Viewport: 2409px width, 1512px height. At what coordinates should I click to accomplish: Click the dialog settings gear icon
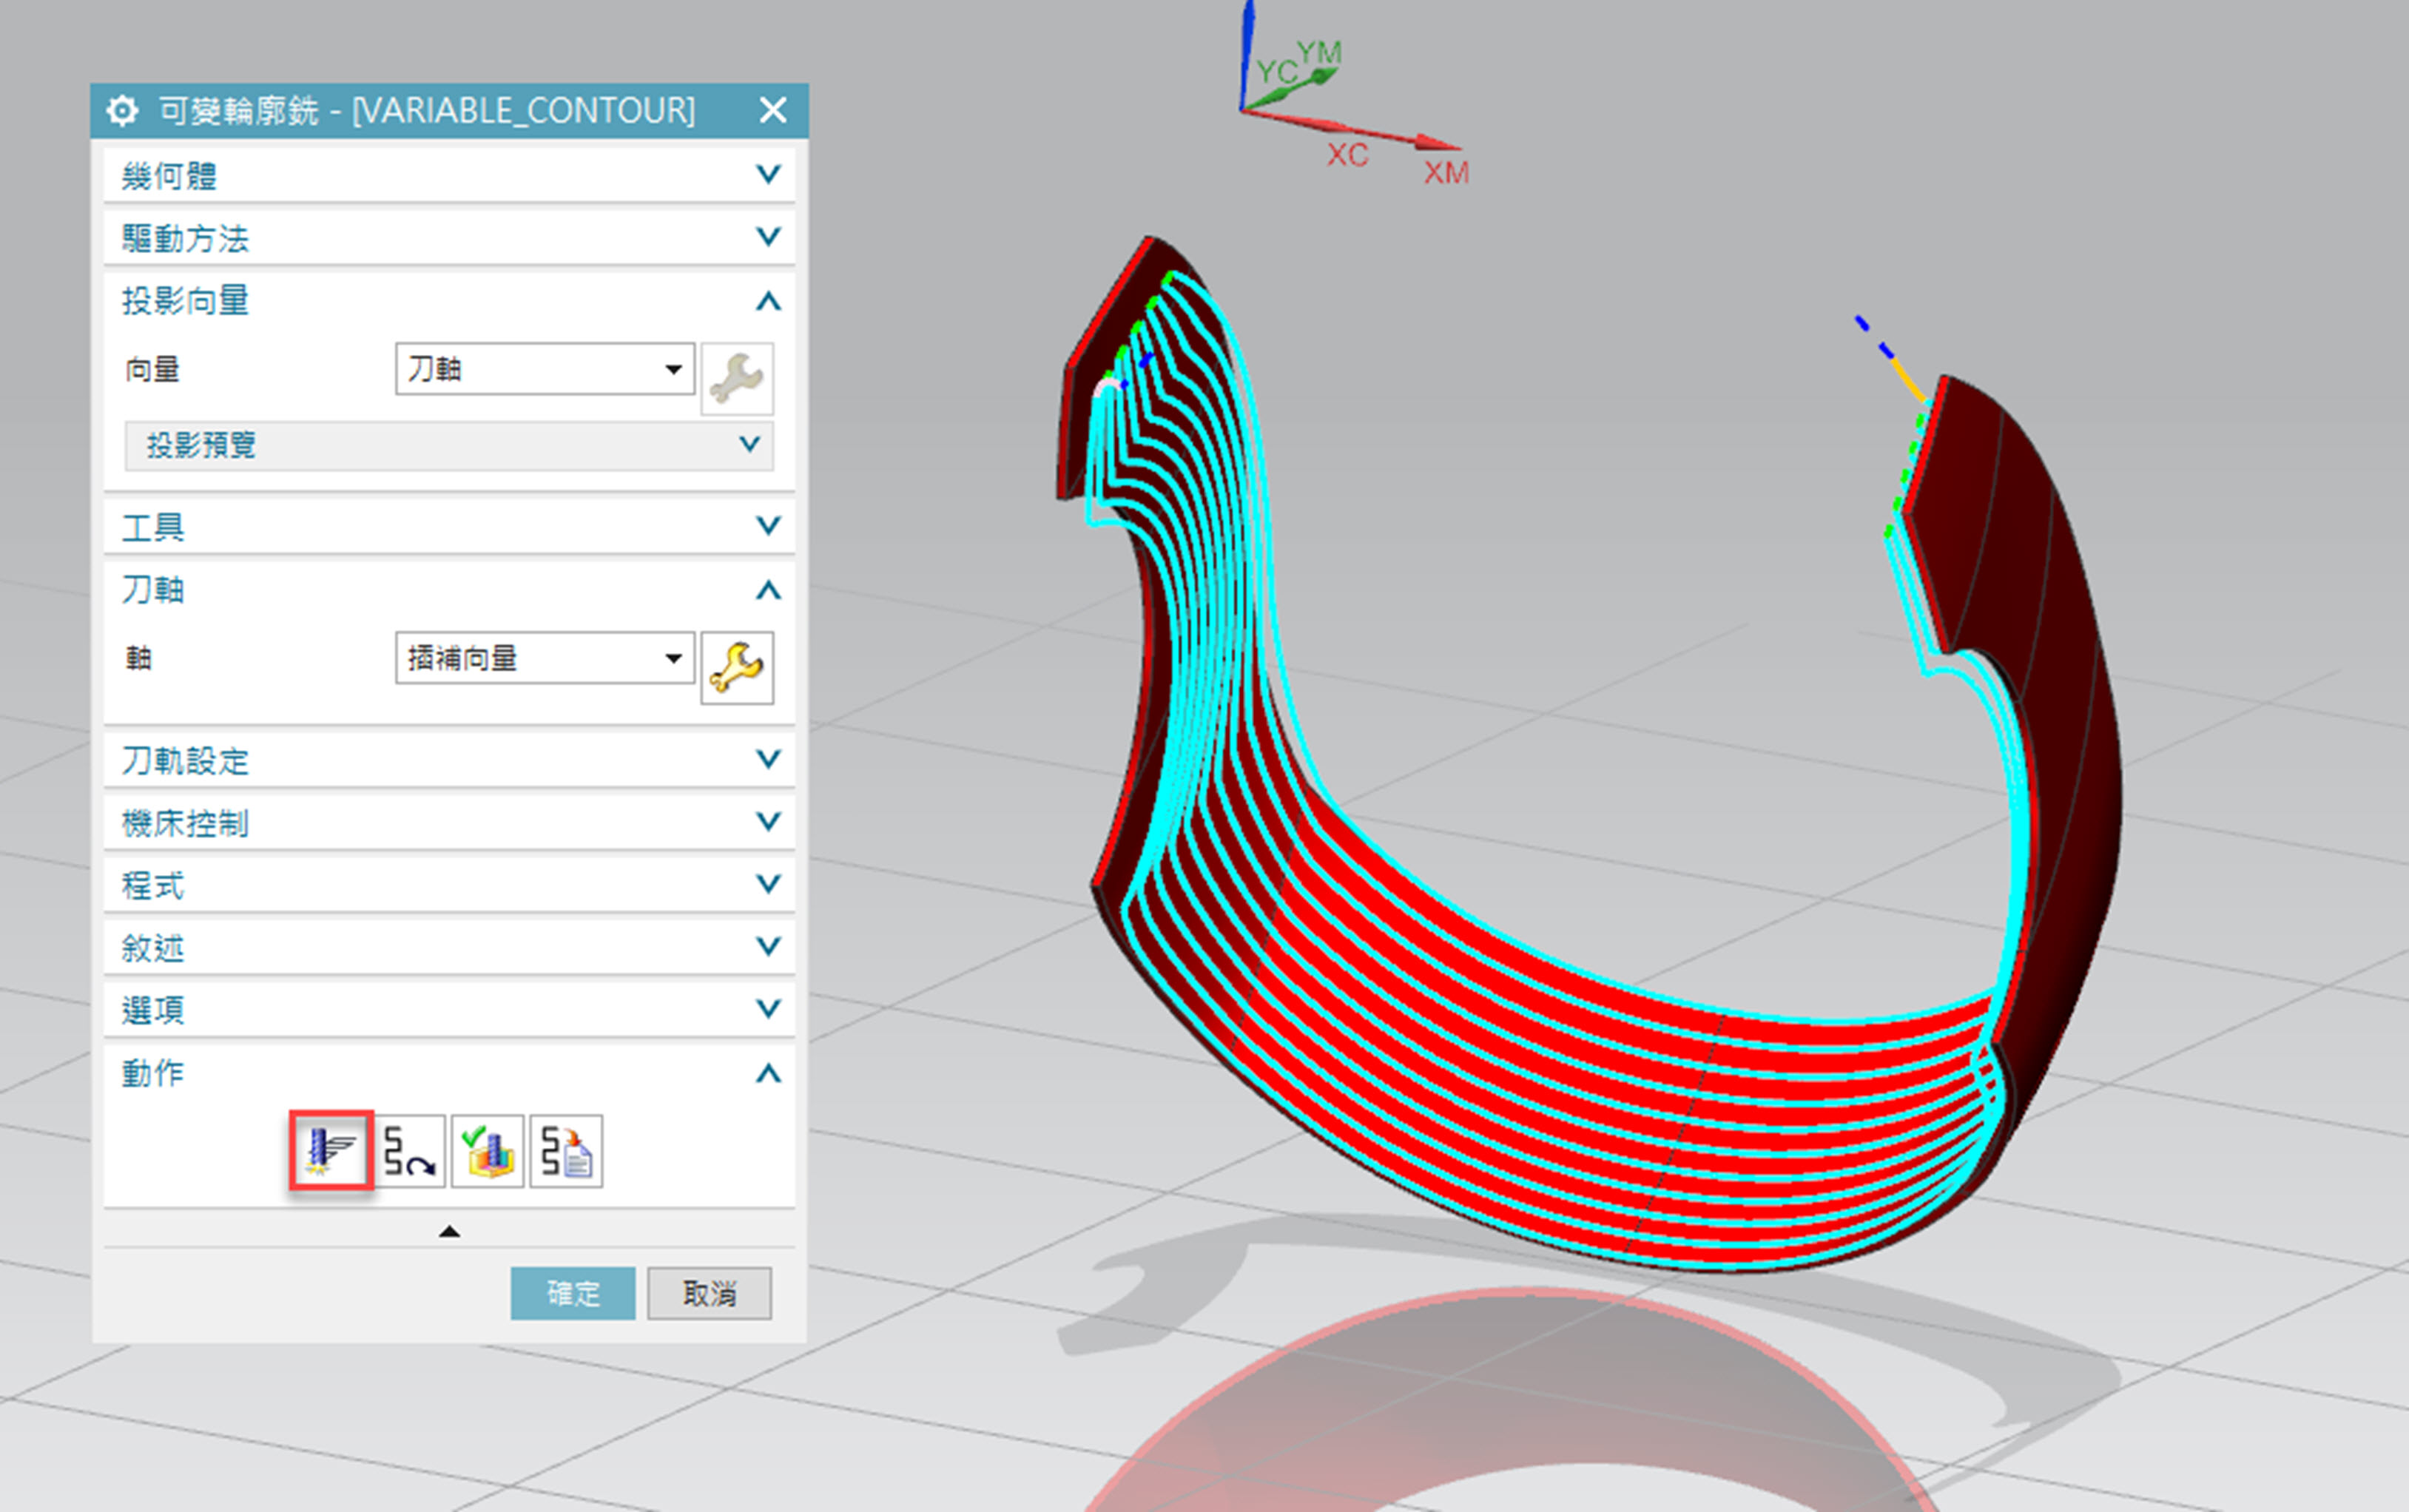[122, 110]
